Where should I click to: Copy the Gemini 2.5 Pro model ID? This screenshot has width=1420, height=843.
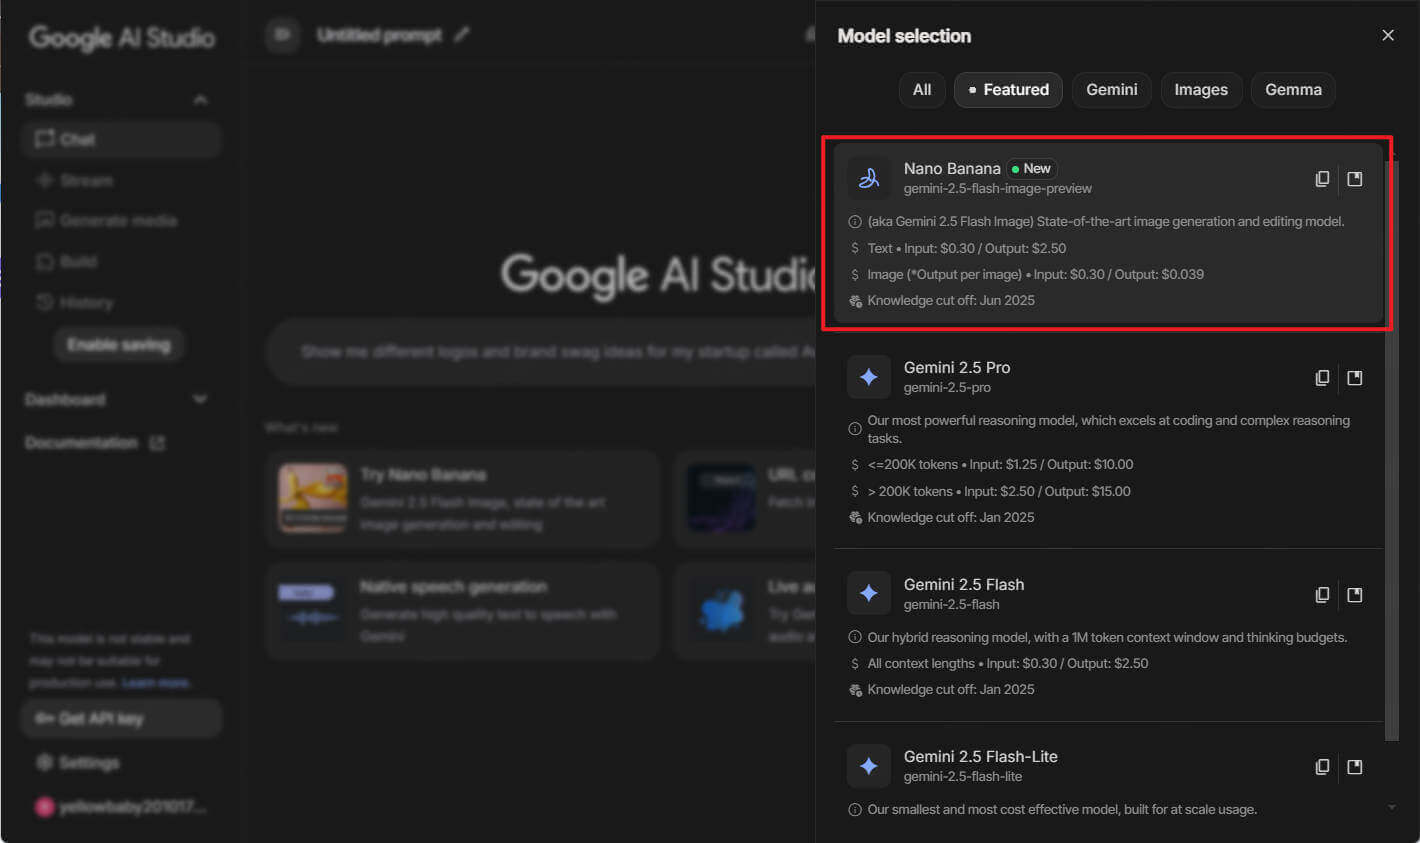1322,378
